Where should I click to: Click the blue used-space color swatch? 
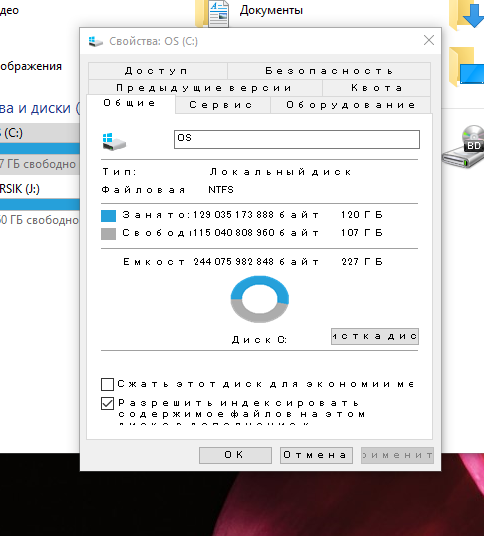pos(108,216)
